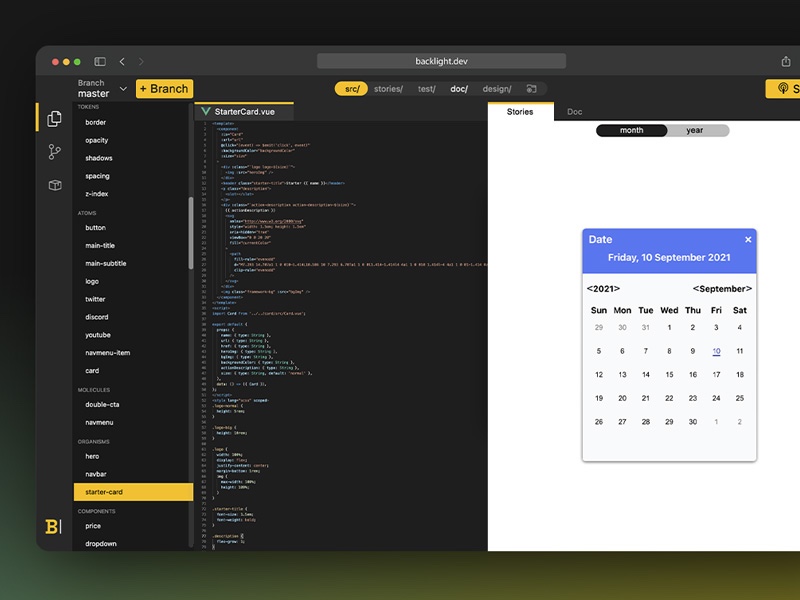Close the Date picker with the X

click(748, 239)
